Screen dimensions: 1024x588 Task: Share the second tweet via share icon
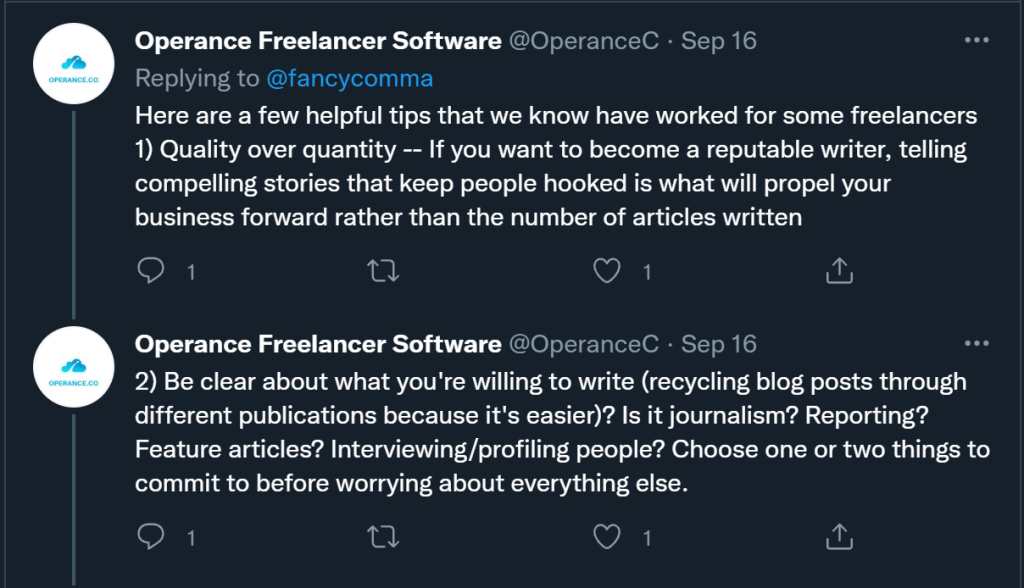838,537
